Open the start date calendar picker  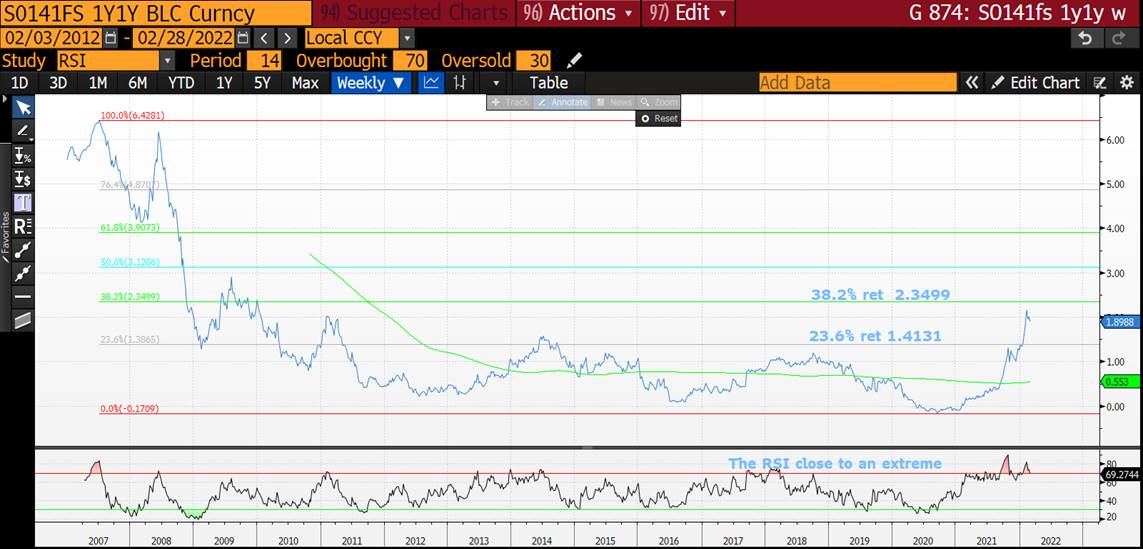tap(110, 38)
